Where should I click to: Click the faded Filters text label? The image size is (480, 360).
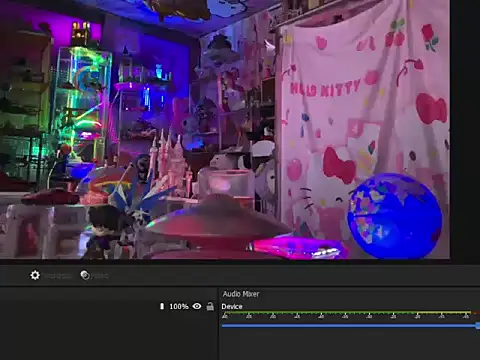(100, 276)
